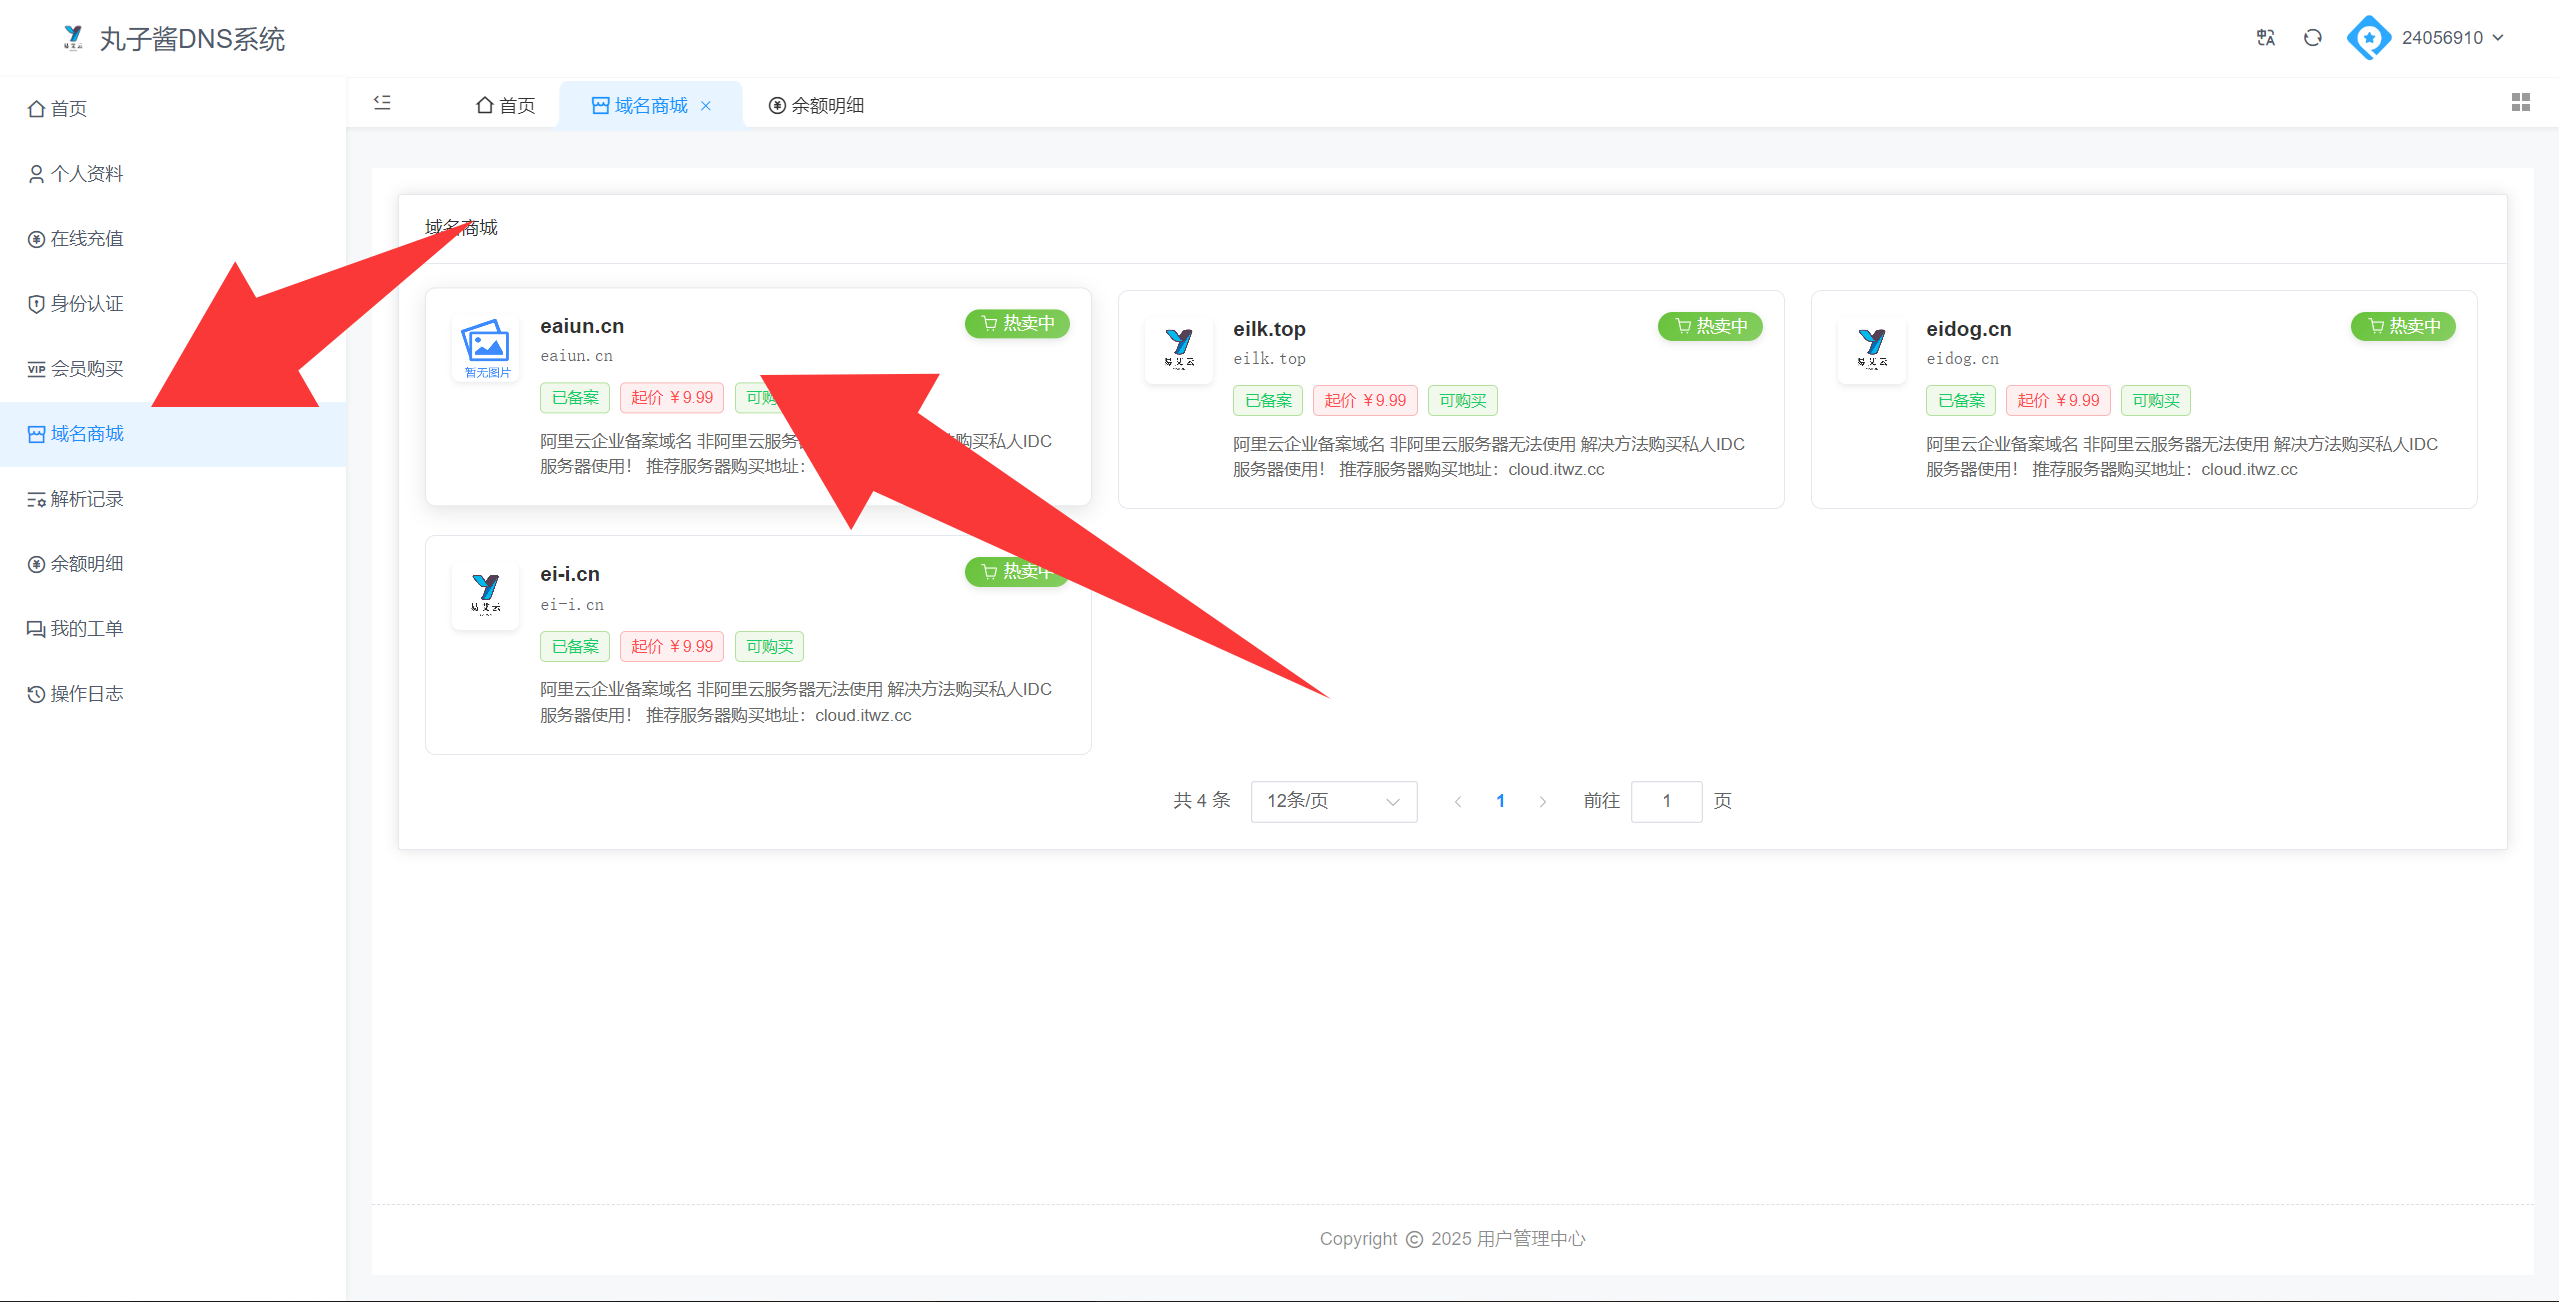Image resolution: width=2559 pixels, height=1302 pixels.
Task: Open the 12条/页 page size dropdown
Action: (1333, 801)
